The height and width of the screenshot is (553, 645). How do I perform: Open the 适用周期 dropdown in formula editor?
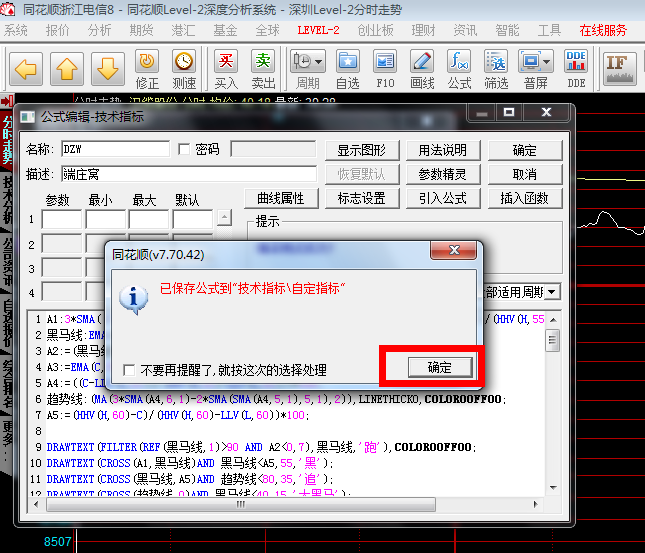tap(551, 293)
